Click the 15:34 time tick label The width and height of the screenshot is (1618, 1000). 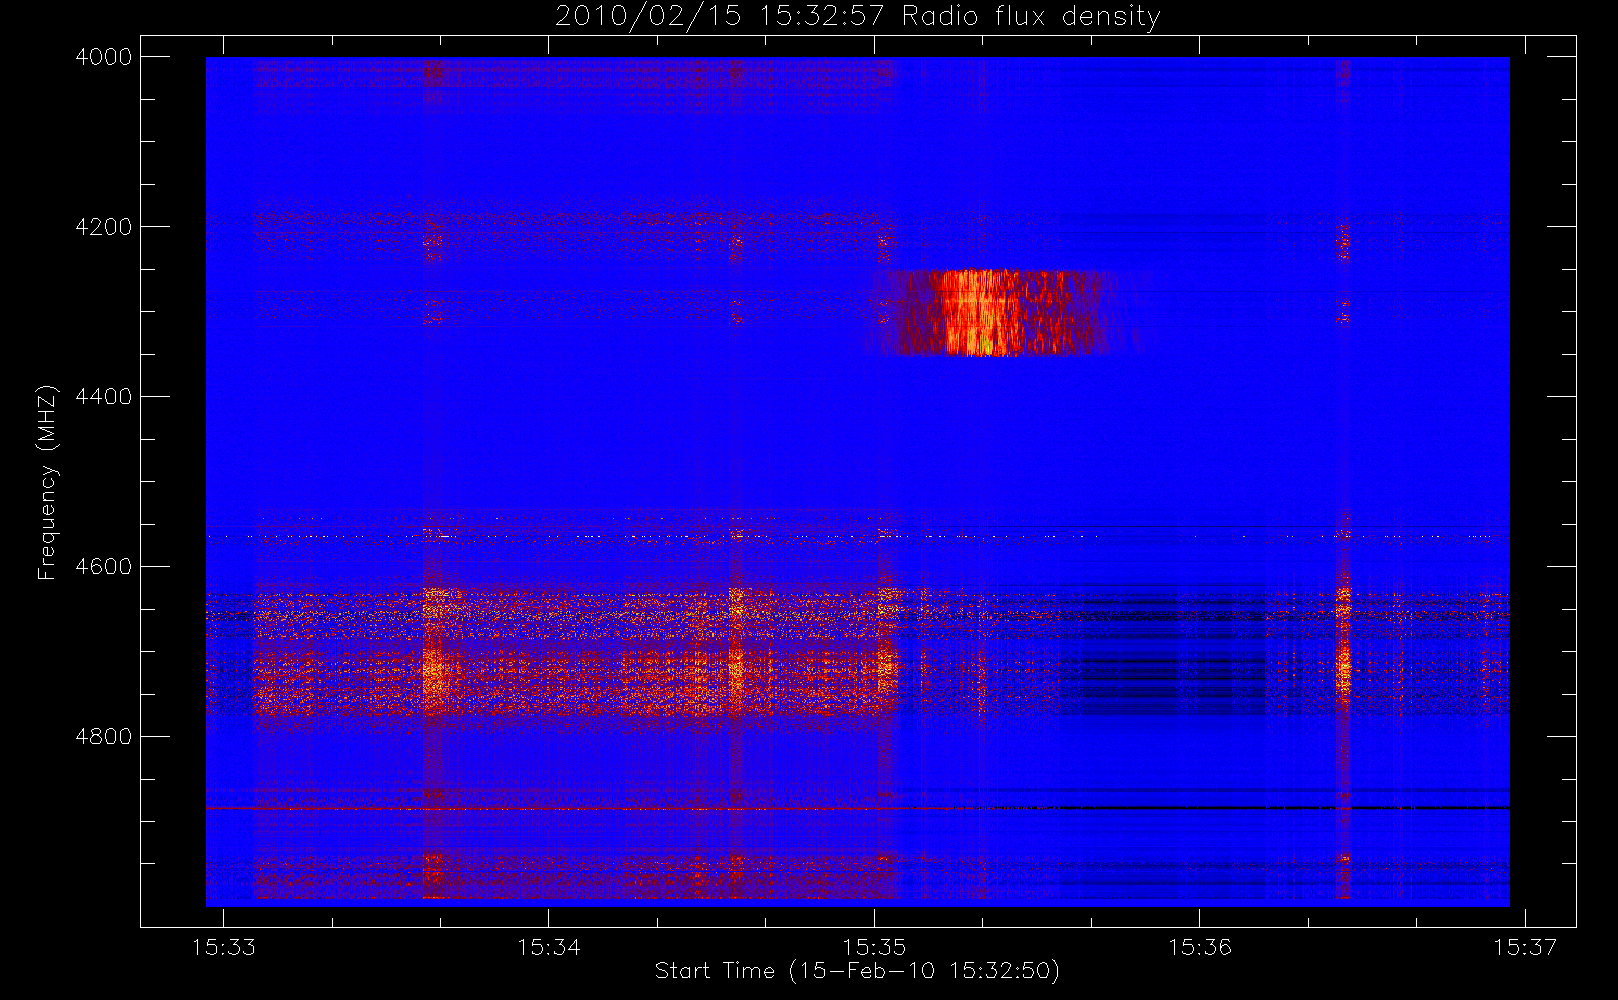click(549, 946)
